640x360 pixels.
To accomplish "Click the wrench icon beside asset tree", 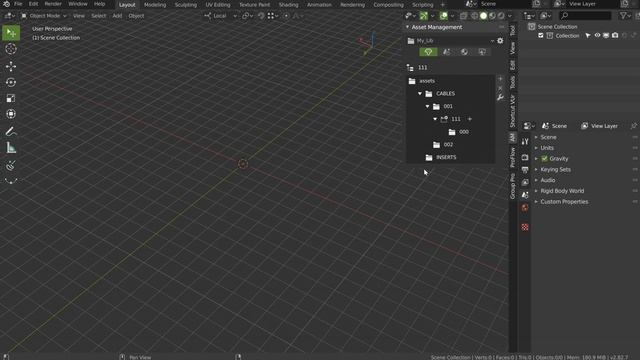I will [500, 98].
